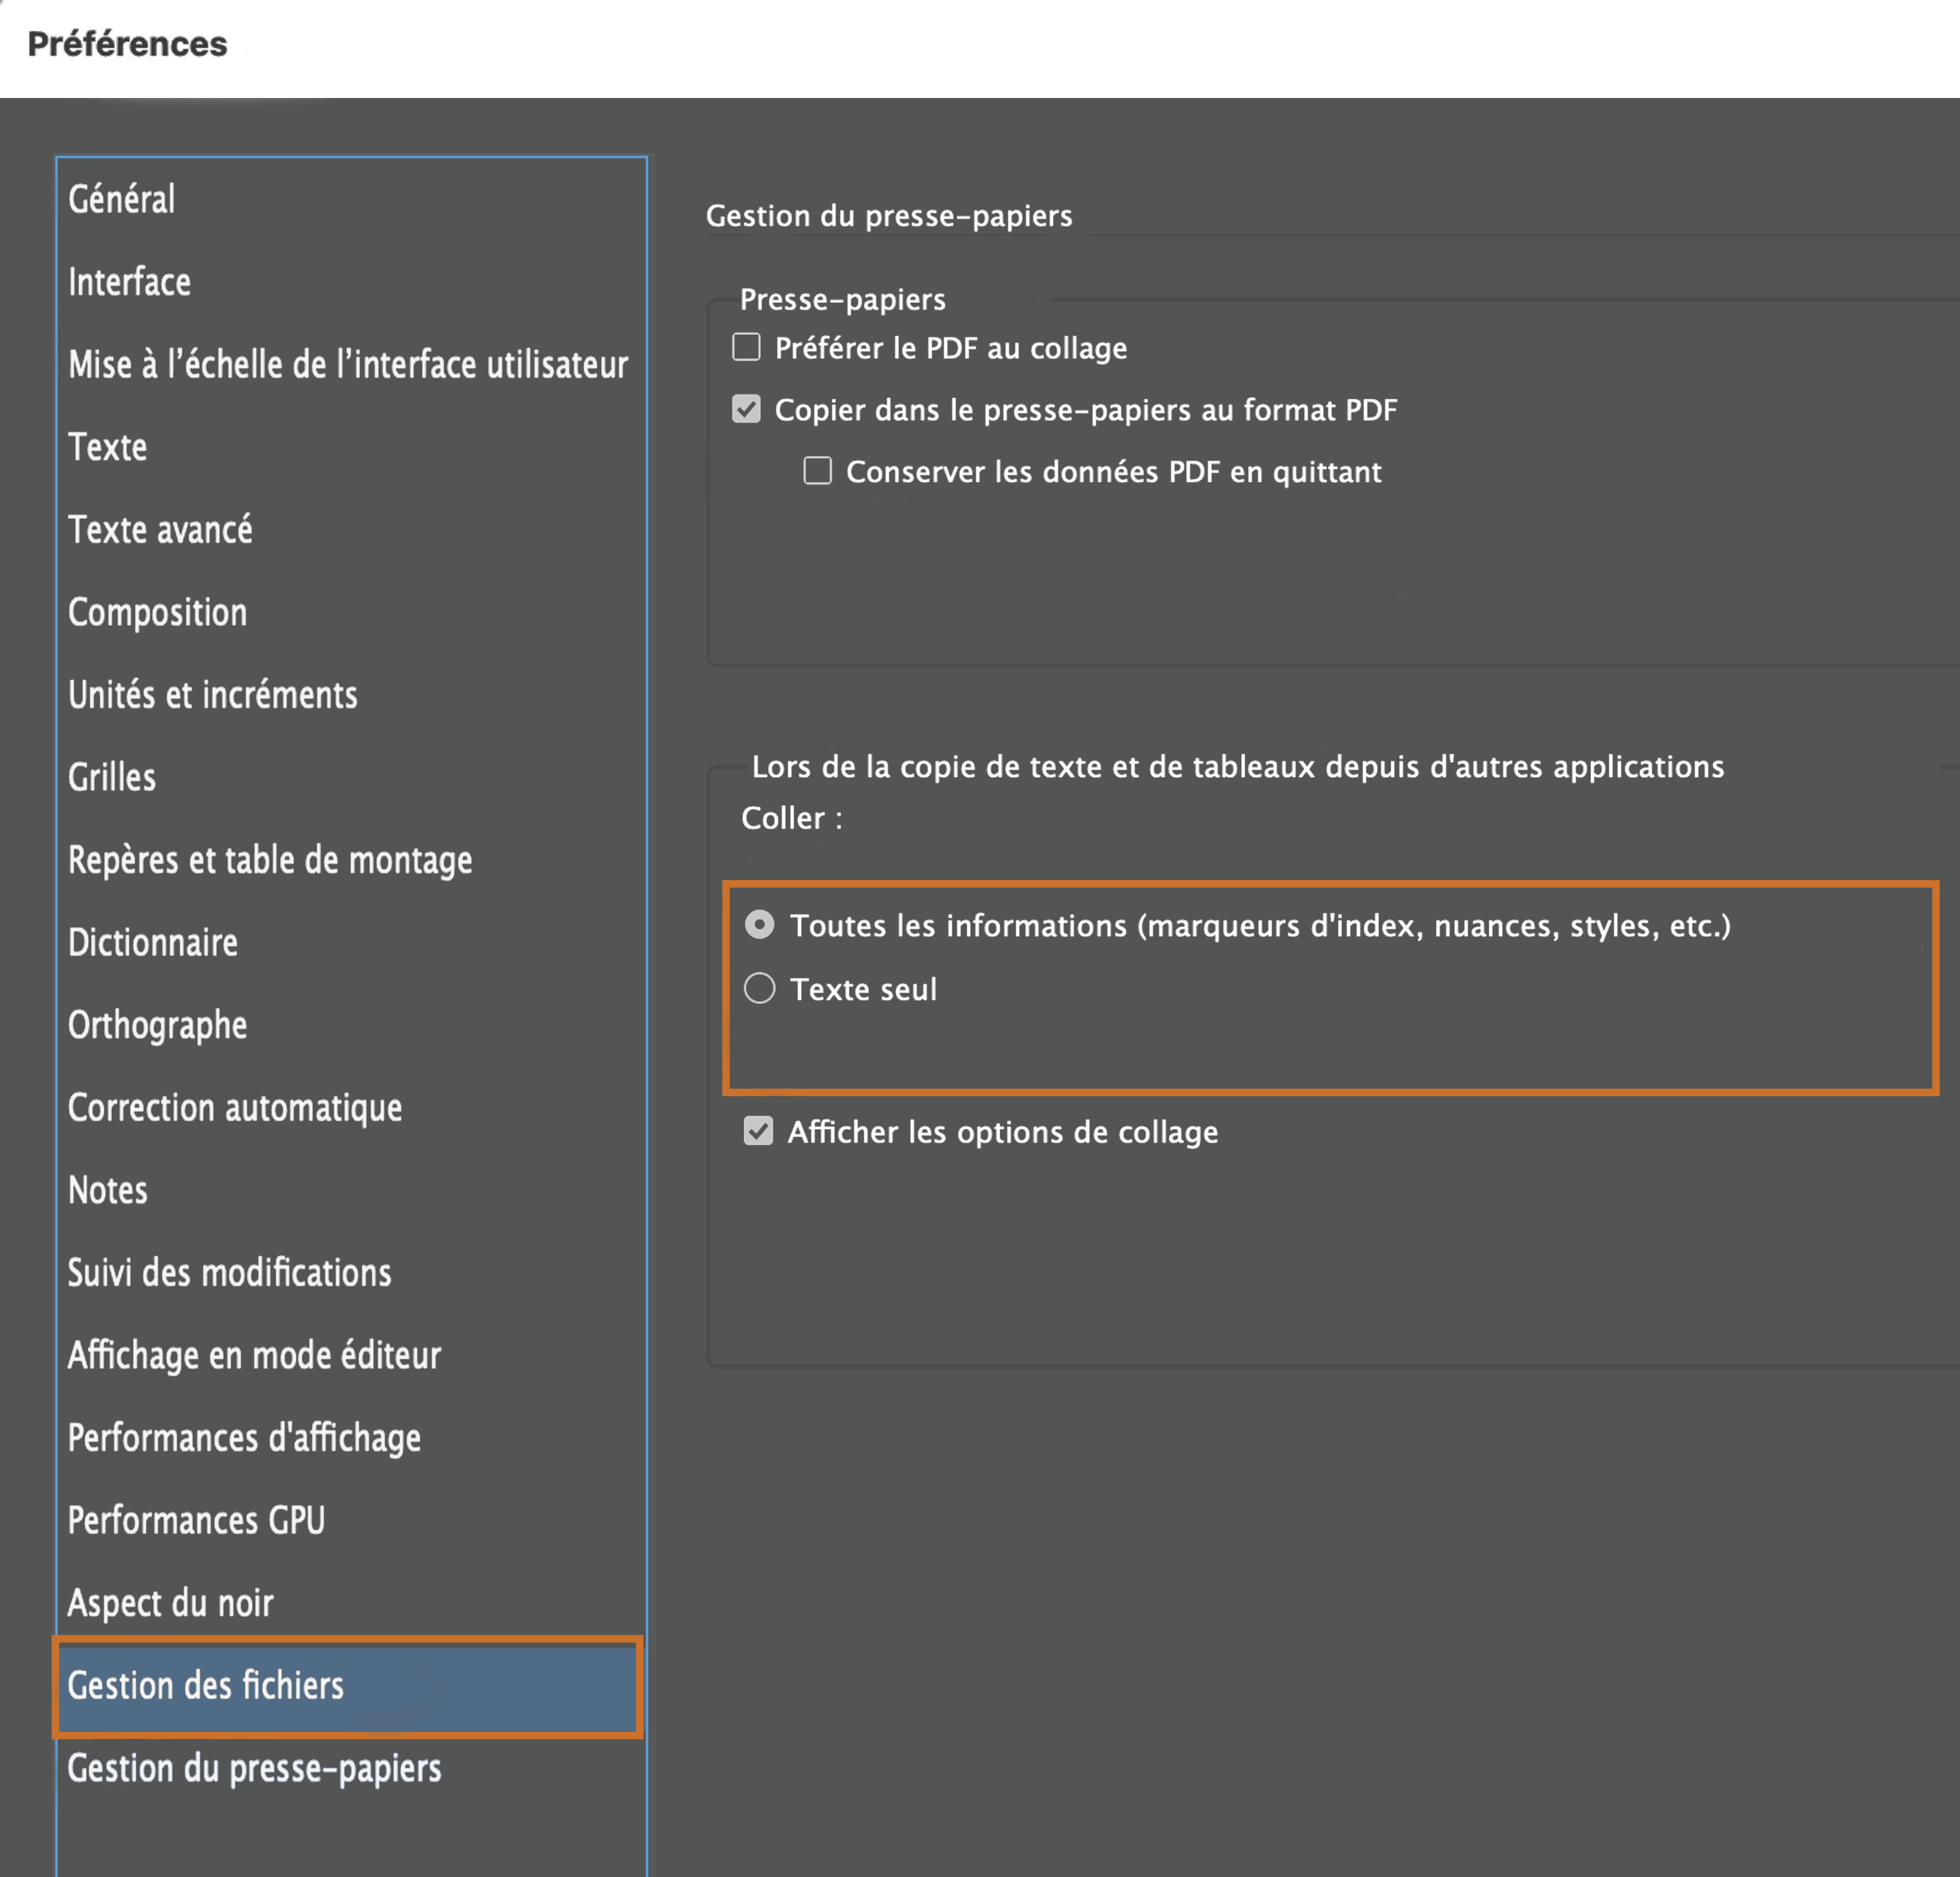
Task: Open Repères et table de montage
Action: (270, 860)
